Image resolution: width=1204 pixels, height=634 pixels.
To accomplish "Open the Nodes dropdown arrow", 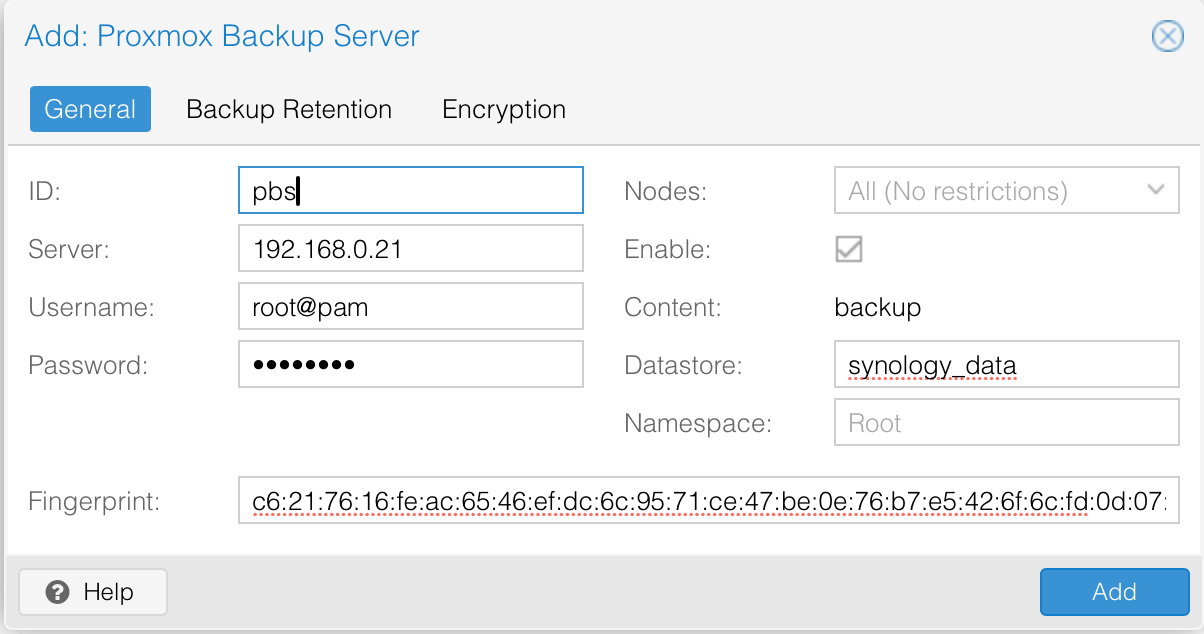I will [1156, 190].
